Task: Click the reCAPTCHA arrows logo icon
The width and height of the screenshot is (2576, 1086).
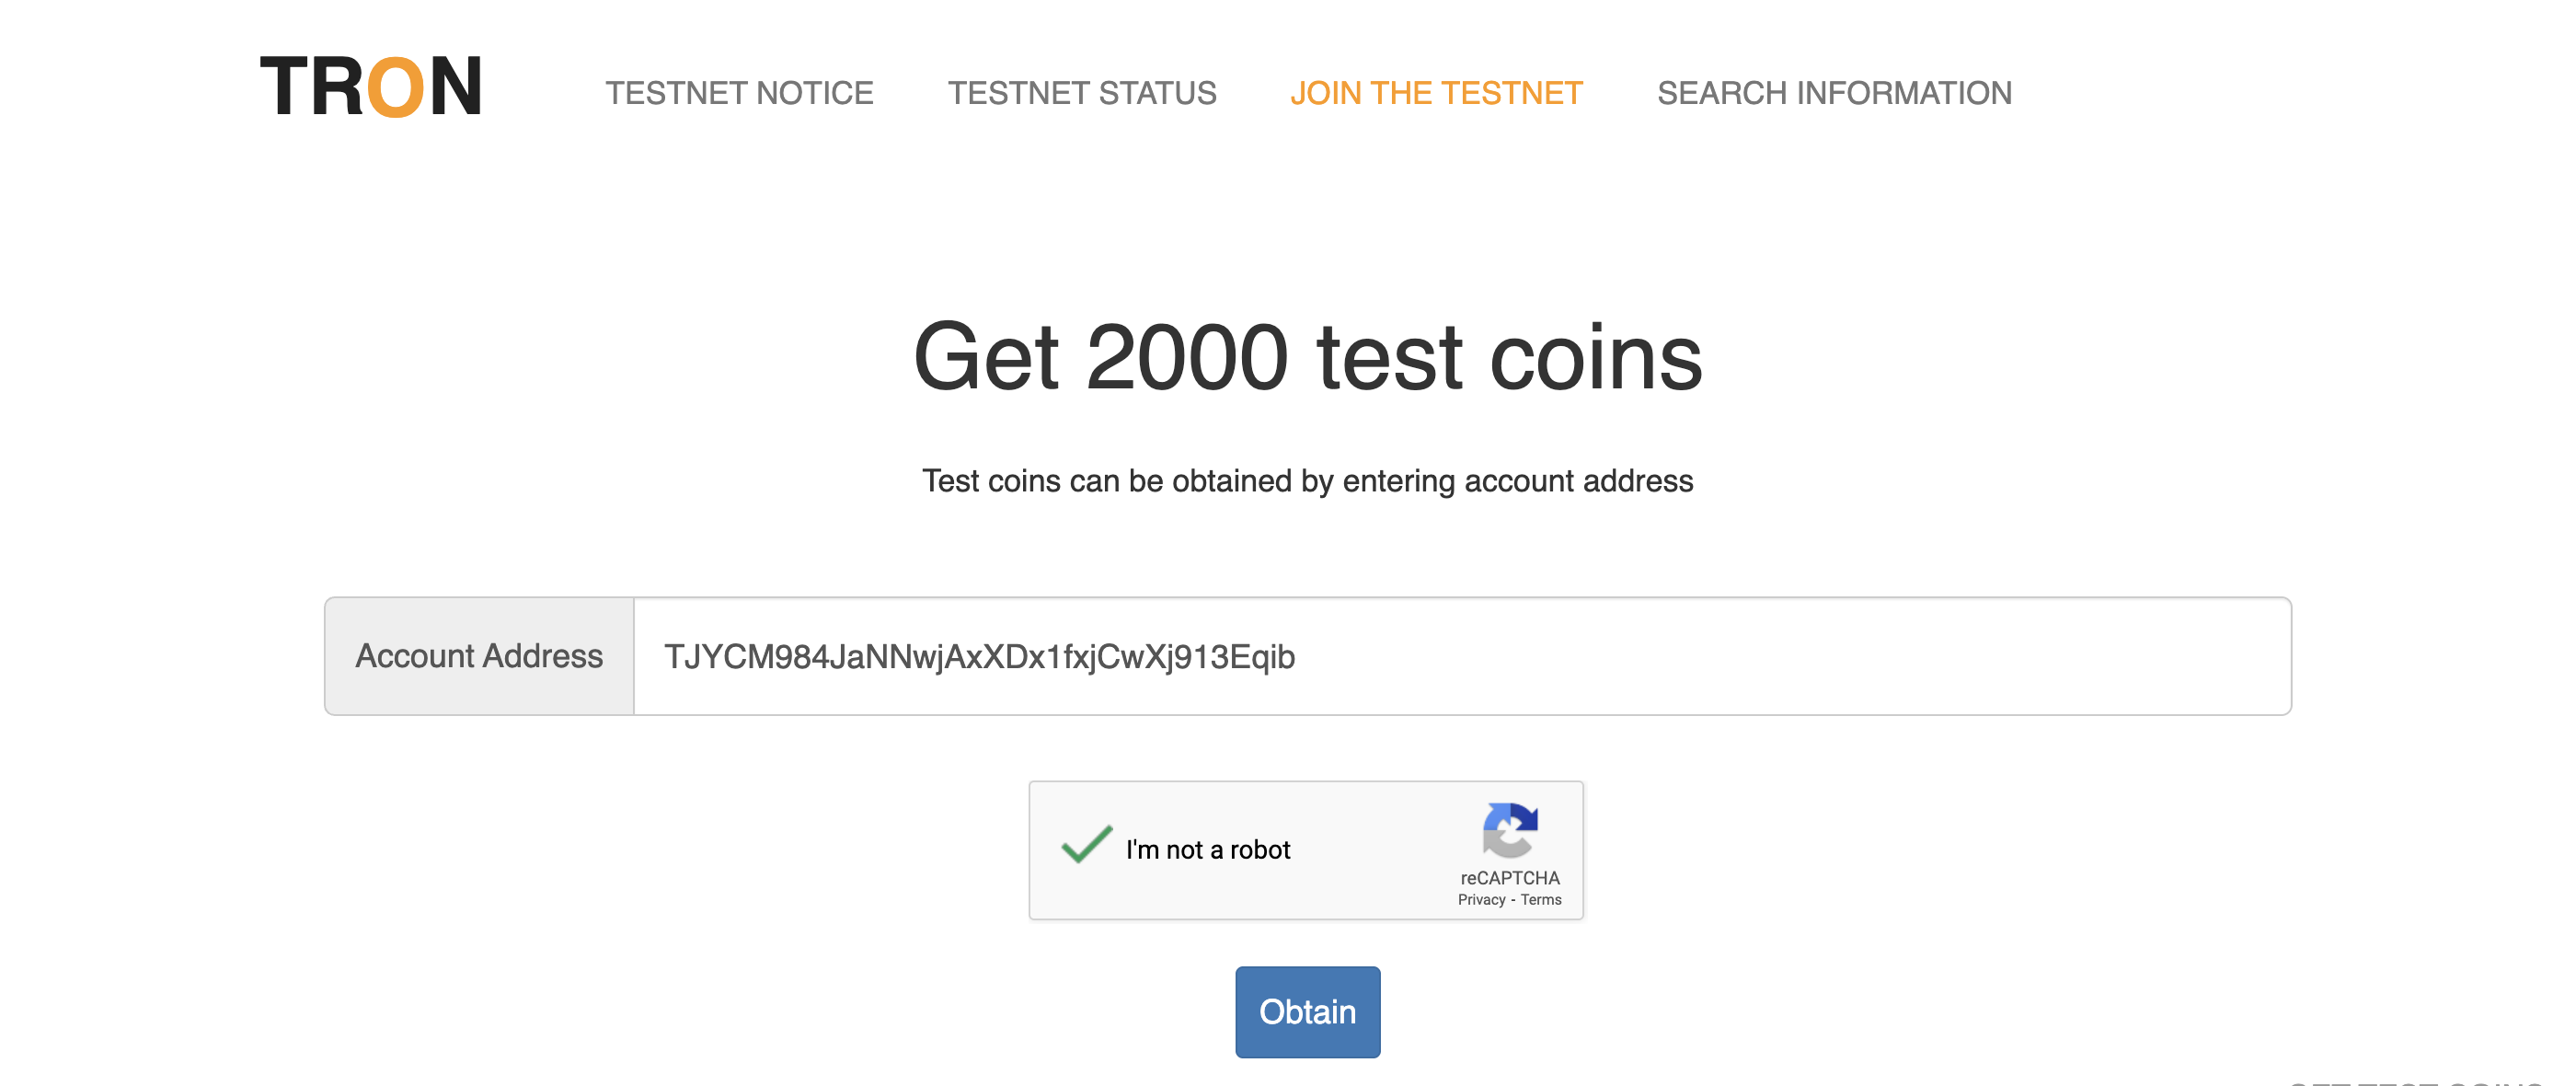Action: (x=1509, y=830)
